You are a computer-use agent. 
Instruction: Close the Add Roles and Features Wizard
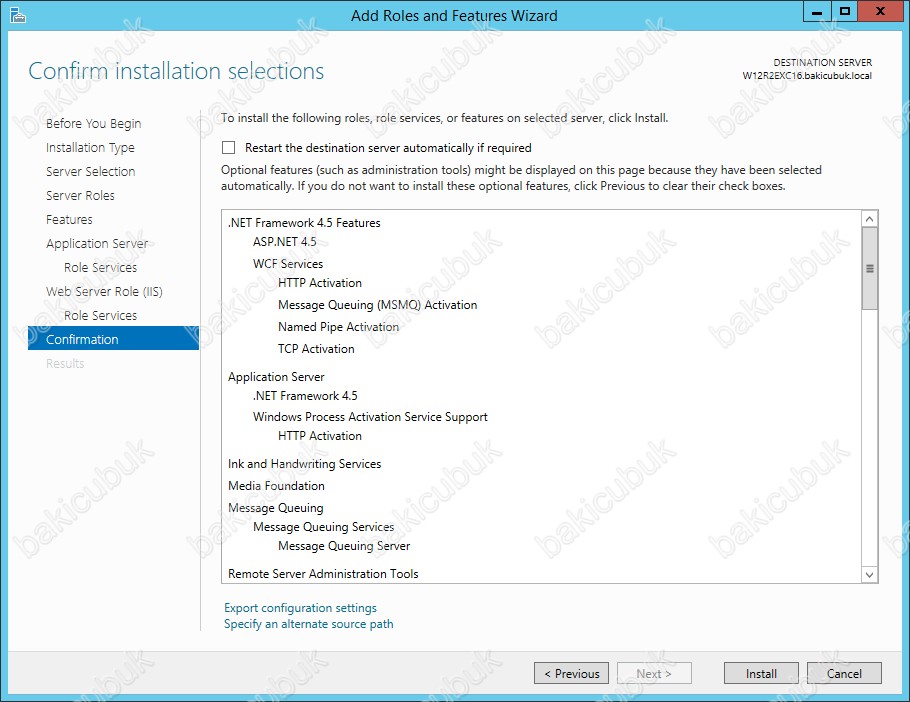[x=880, y=12]
